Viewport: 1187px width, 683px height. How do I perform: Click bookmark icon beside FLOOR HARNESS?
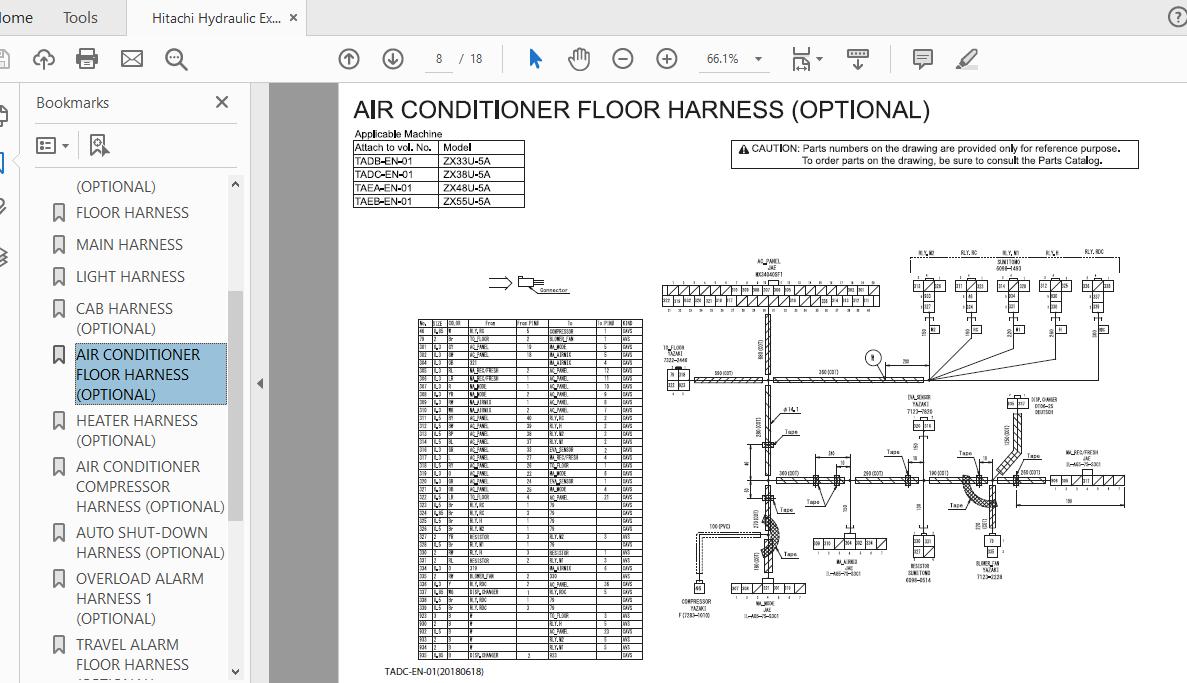(x=58, y=213)
